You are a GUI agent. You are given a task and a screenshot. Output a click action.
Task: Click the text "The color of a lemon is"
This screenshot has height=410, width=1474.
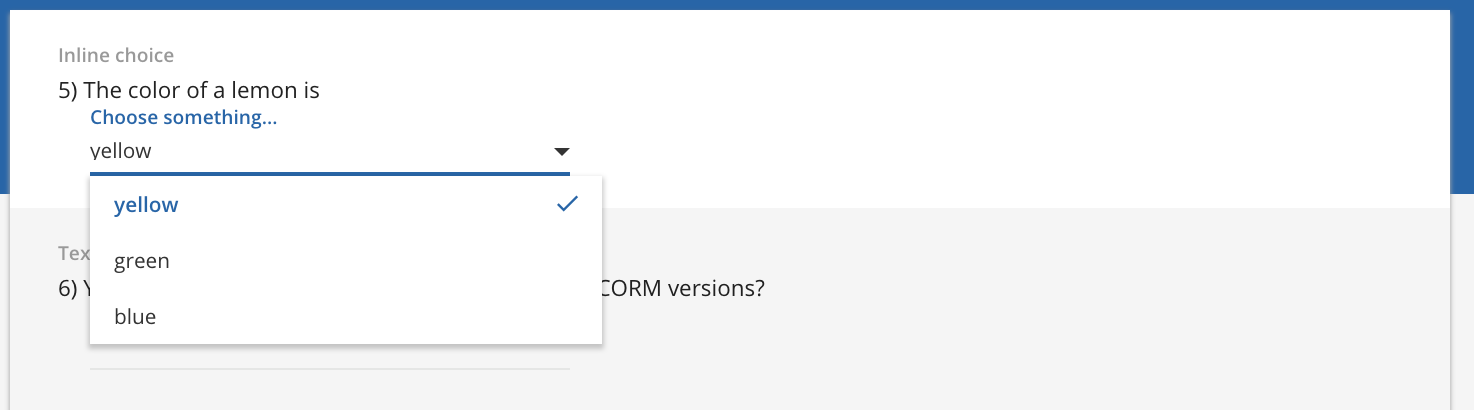[x=202, y=90]
